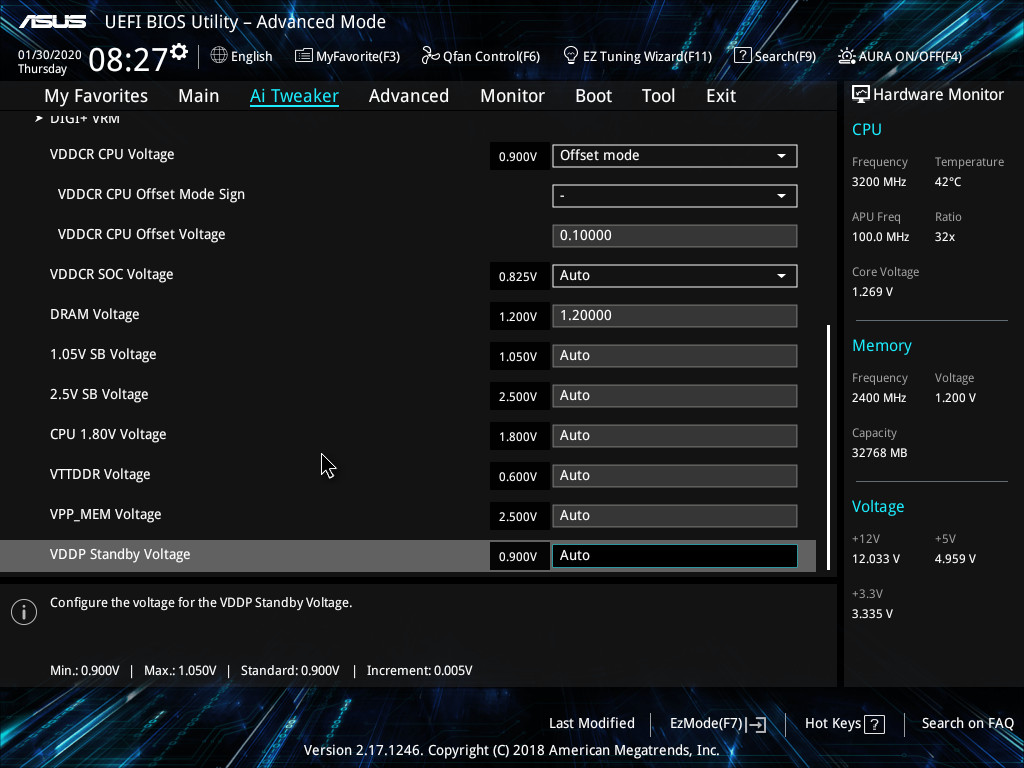Click Last Modified at bottom
This screenshot has height=768, width=1024.
click(592, 724)
